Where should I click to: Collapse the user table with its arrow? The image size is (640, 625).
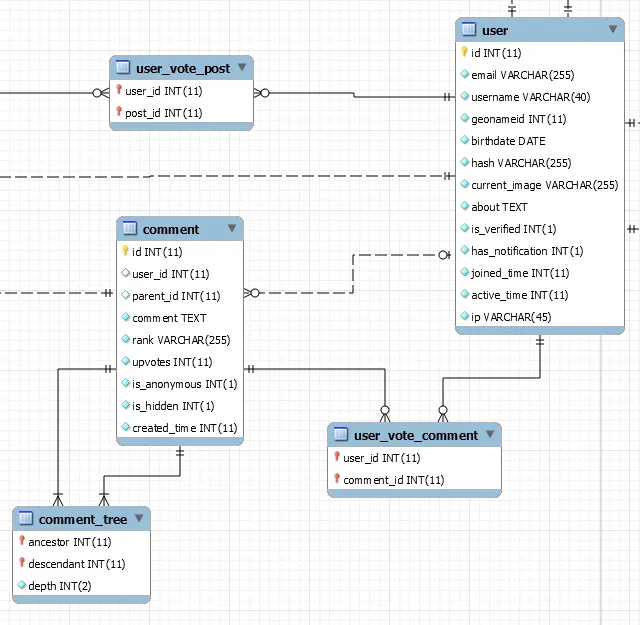coord(613,29)
